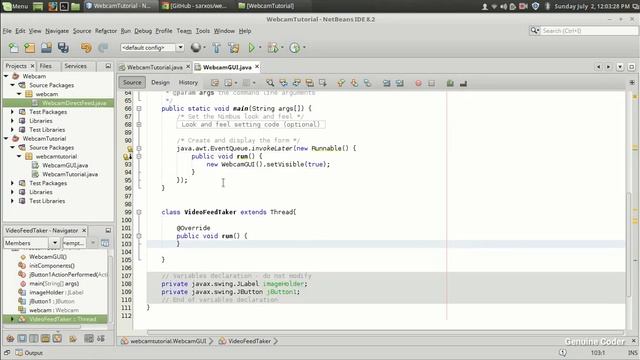Viewport: 640px width, 360px height.
Task: Open WebcamGUI.java in the project tree
Action: (65, 165)
